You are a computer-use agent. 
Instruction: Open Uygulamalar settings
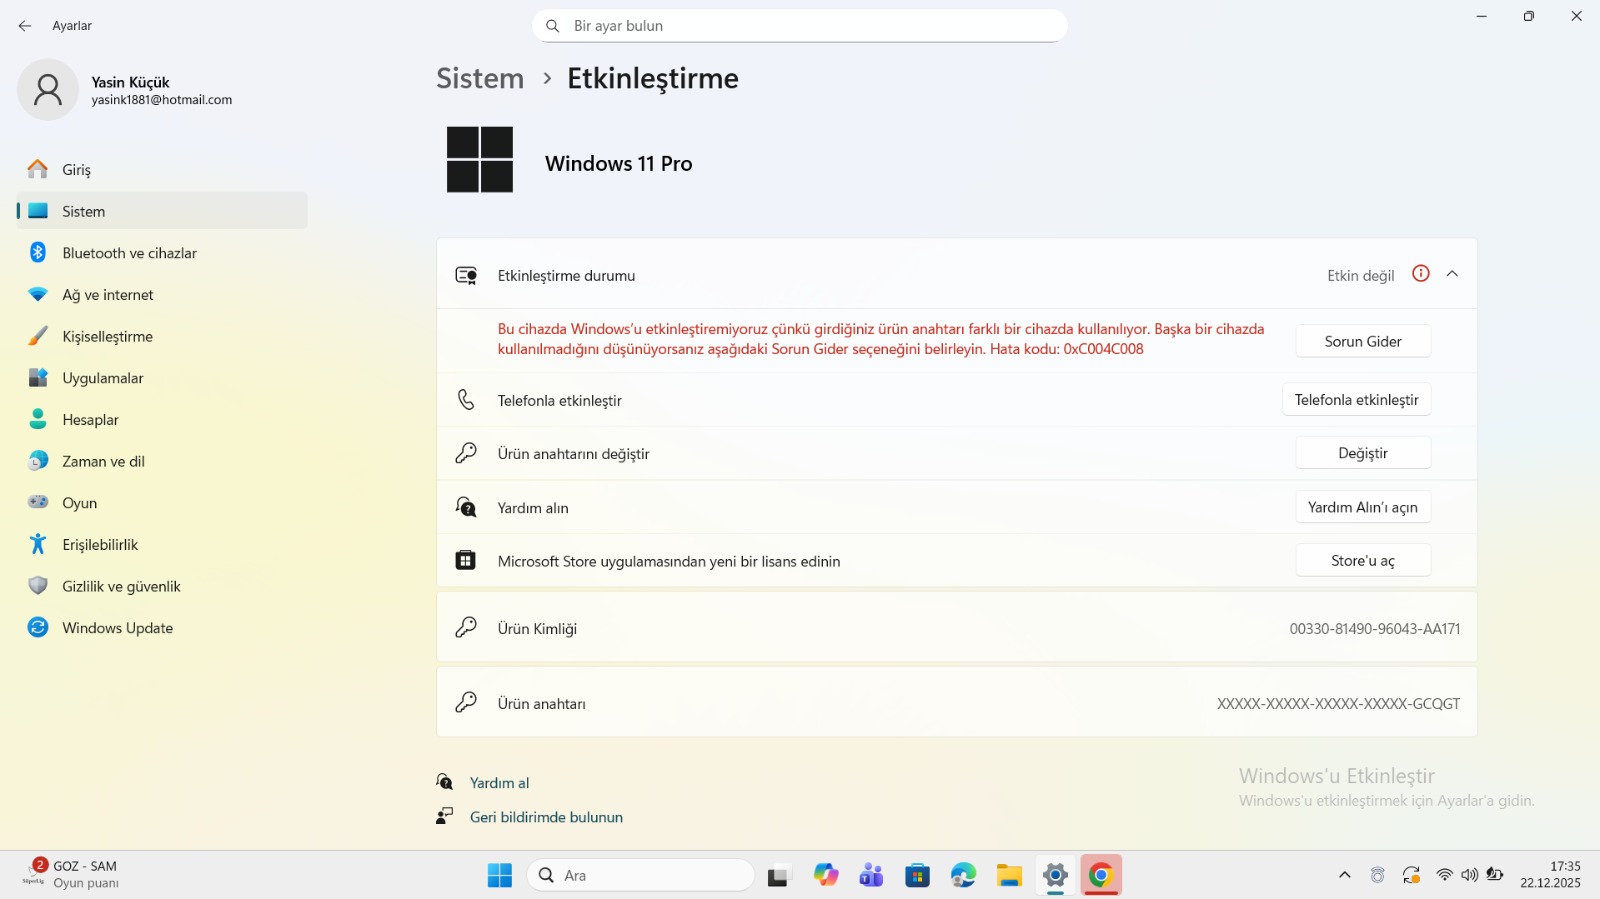pos(162,378)
